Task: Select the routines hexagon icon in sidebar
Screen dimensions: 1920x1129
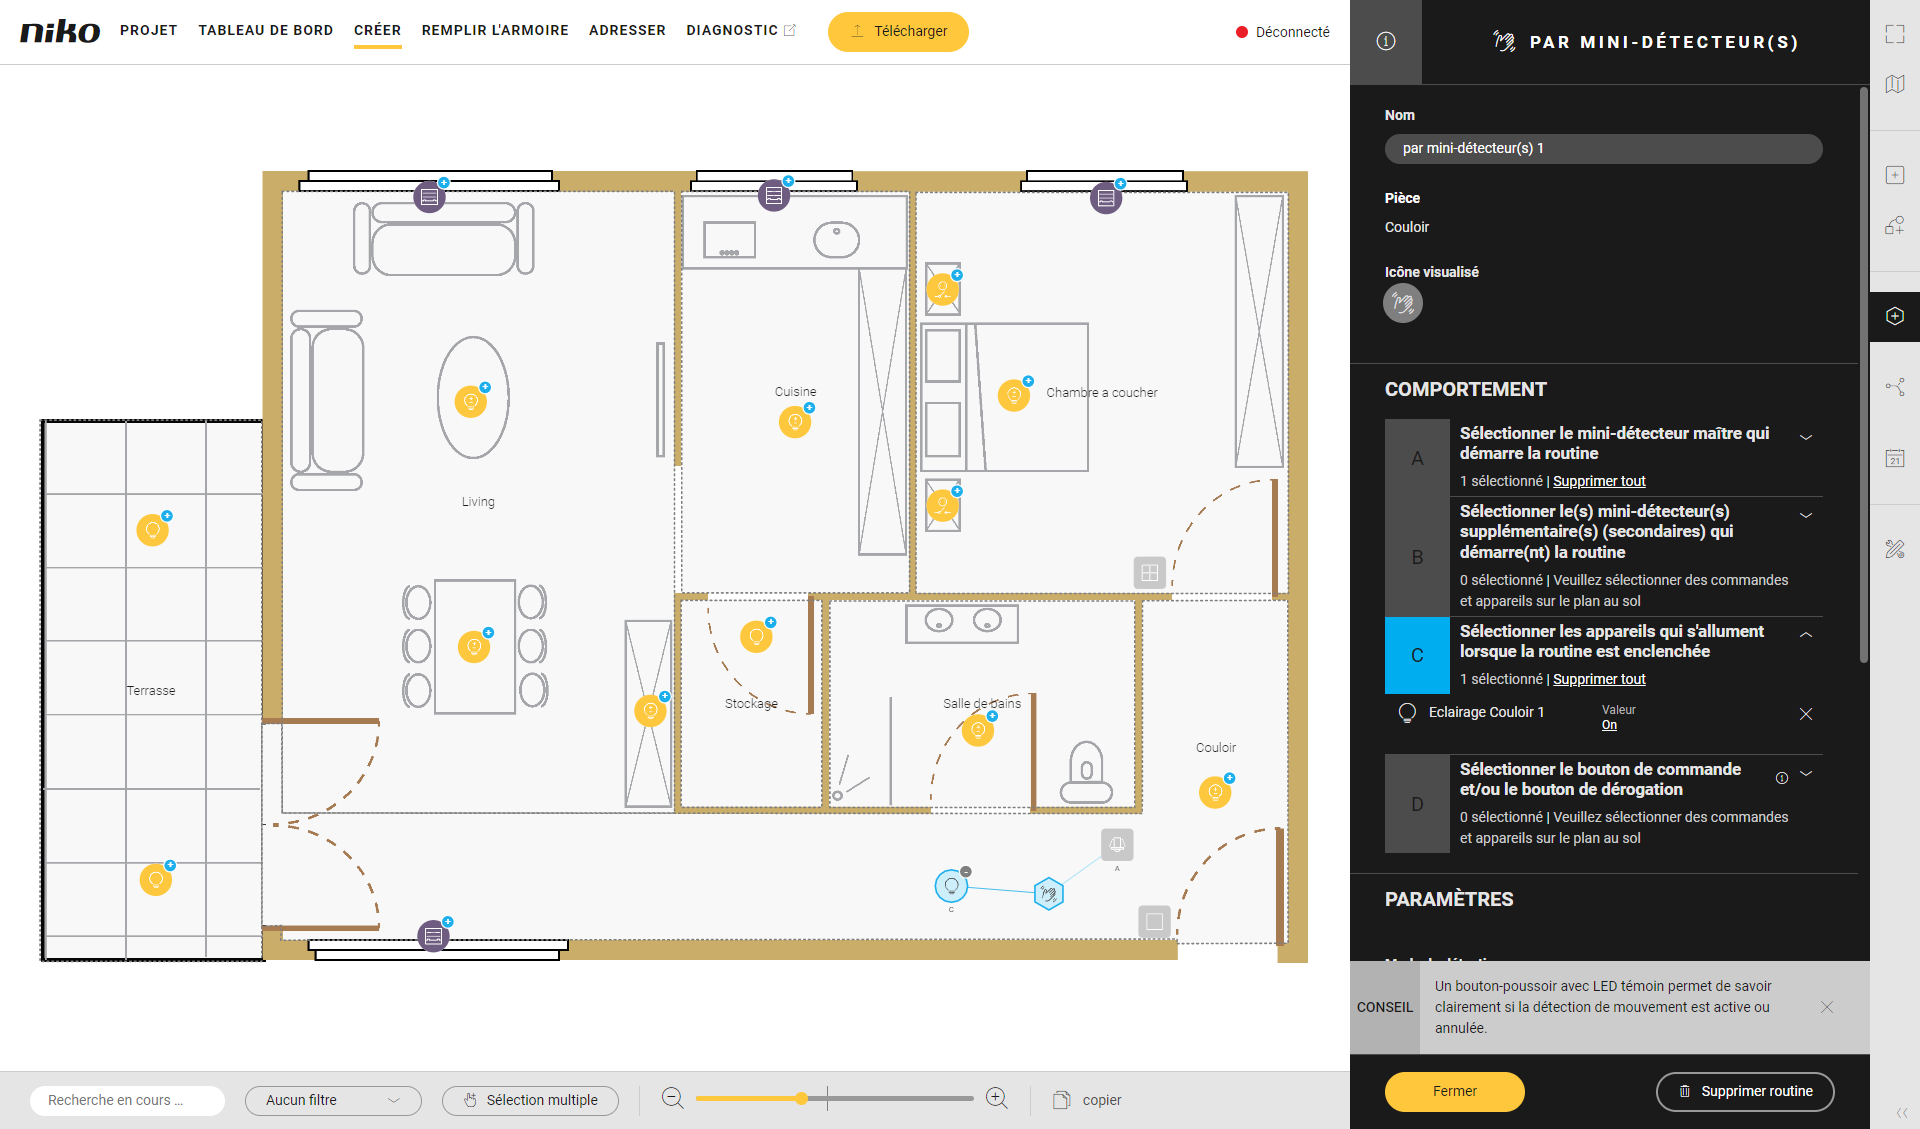Action: click(1894, 316)
